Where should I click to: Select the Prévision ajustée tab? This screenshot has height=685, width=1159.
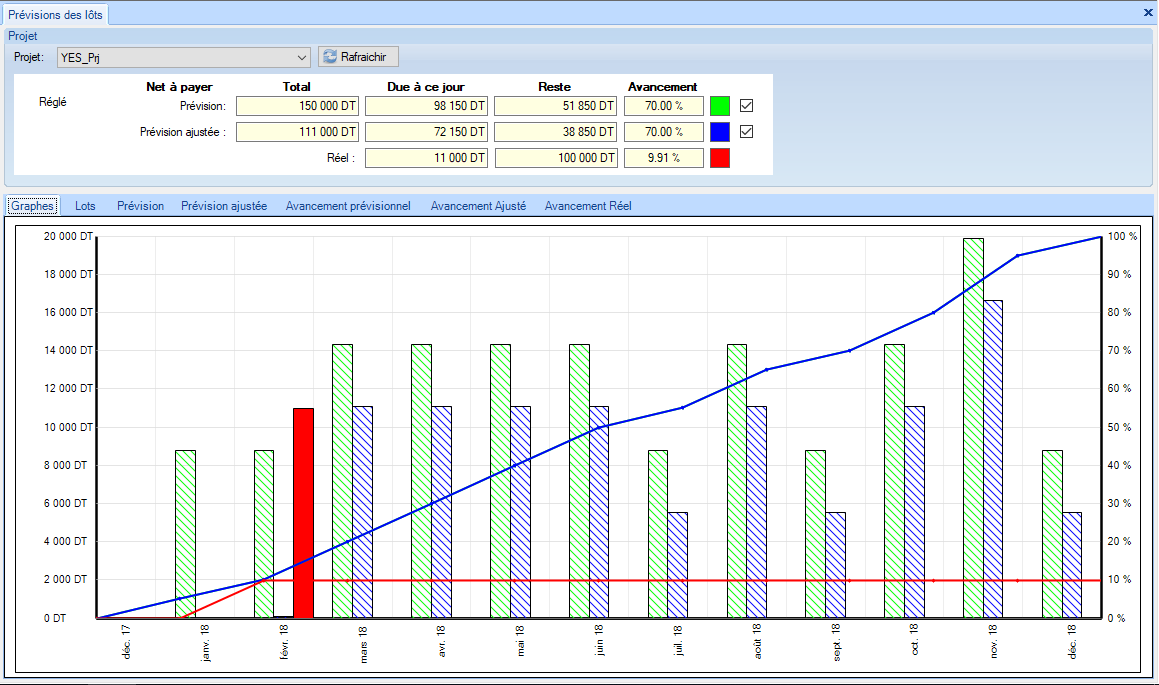(x=224, y=206)
